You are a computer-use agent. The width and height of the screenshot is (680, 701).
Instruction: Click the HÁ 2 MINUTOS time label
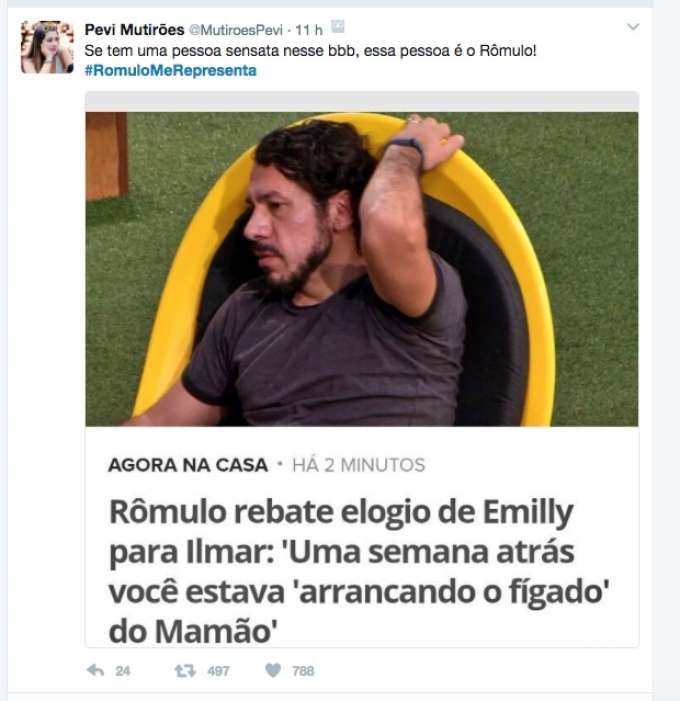tap(359, 465)
